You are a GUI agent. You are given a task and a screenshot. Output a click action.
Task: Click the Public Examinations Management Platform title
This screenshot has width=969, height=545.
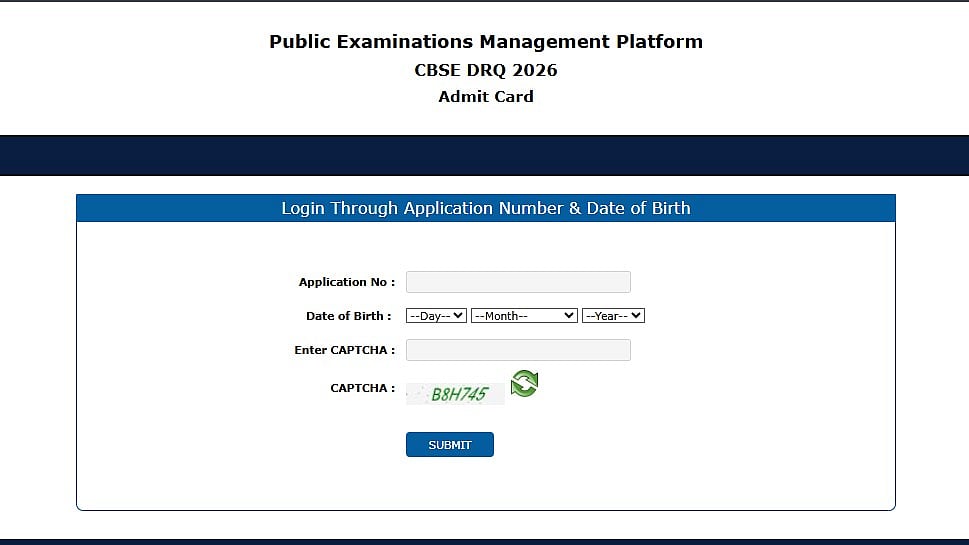coord(486,42)
